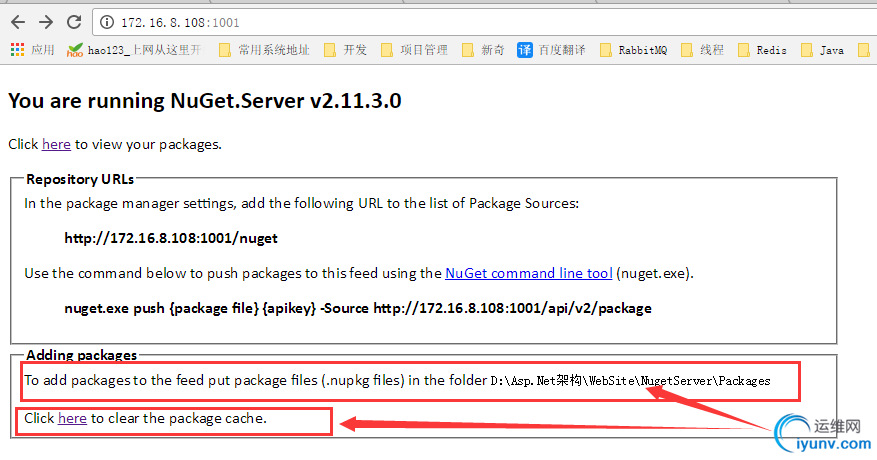877x460 pixels.
Task: Open the 新奇 bookmark folder
Action: 483,50
